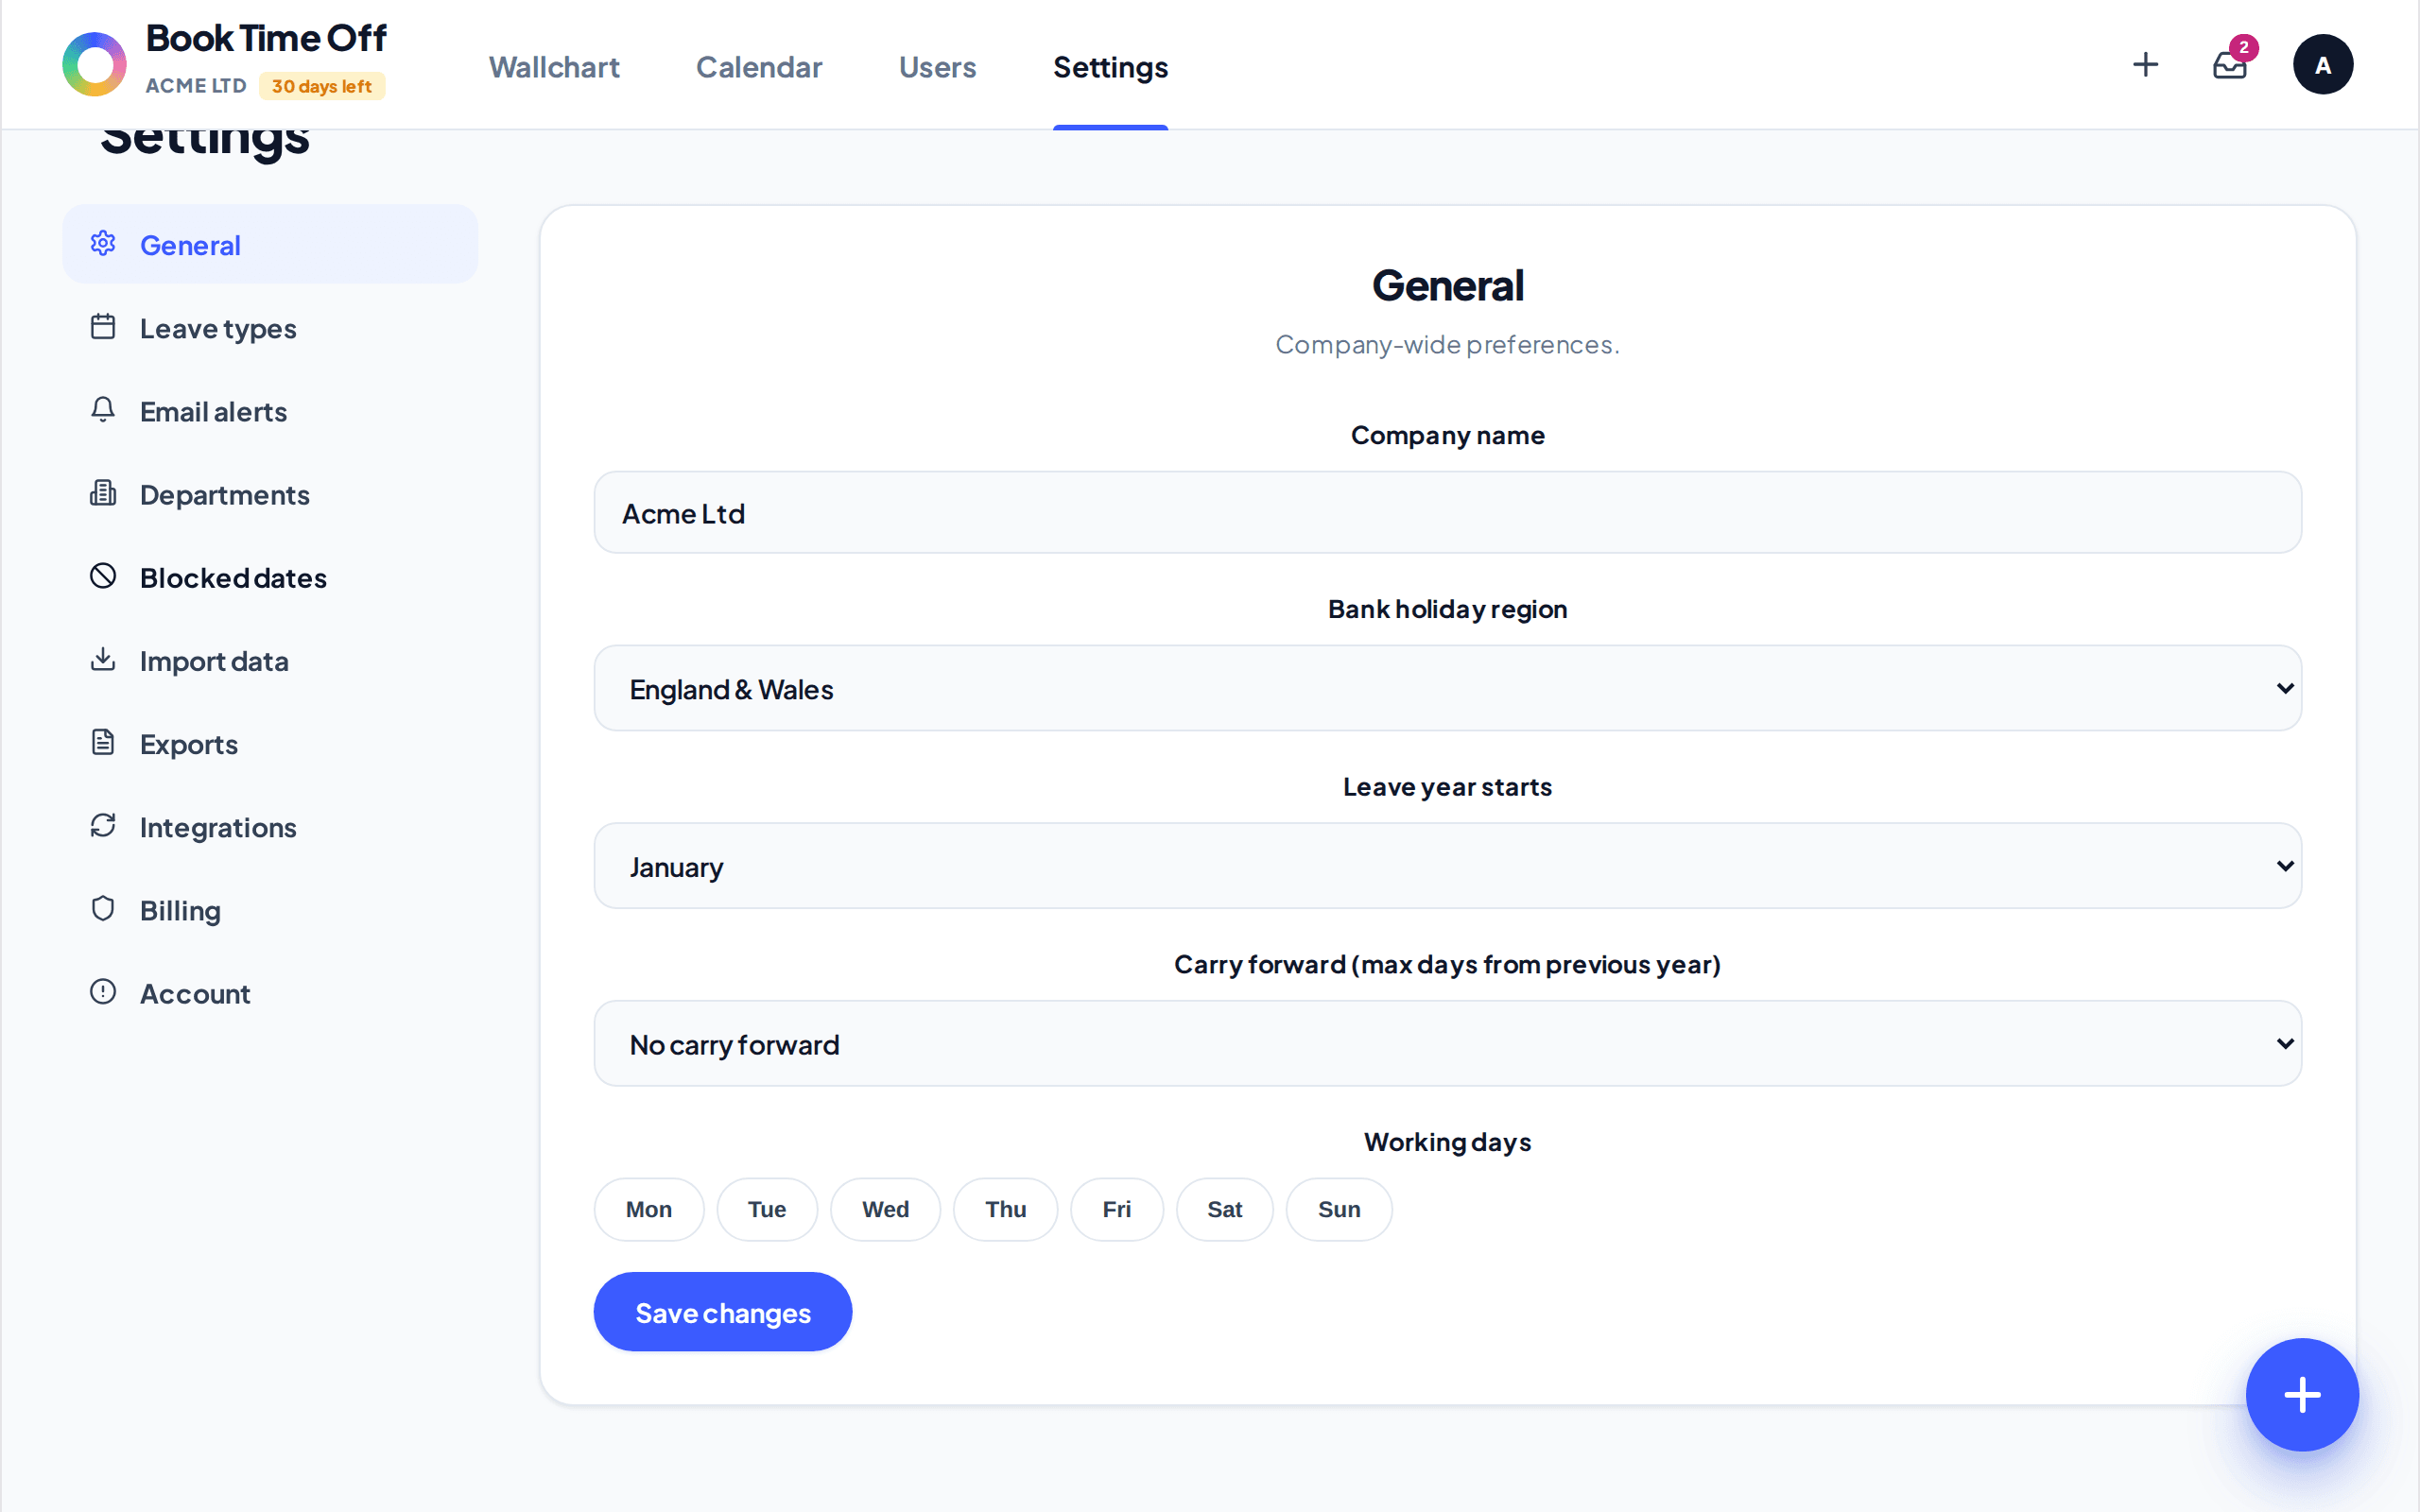Click the plus icon in top navigation
Screen dimensions: 2420x1512
[x=2145, y=65]
